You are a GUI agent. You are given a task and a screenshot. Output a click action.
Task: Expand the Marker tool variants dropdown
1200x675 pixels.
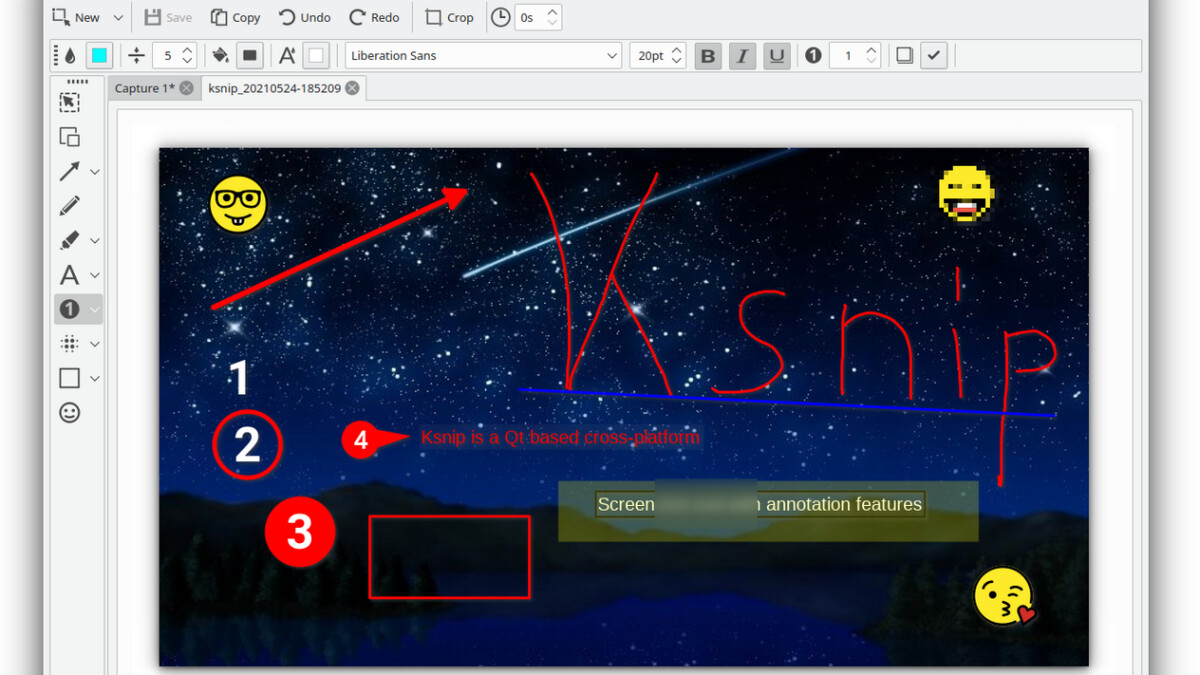coord(95,240)
